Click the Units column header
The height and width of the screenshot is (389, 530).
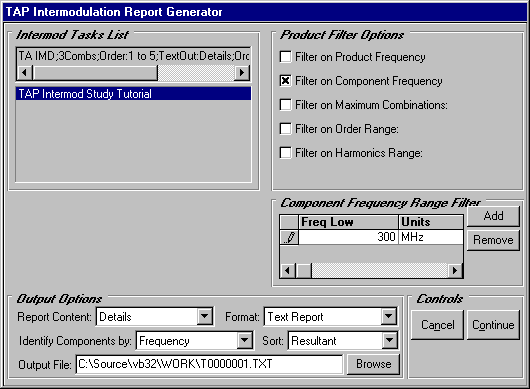click(431, 222)
